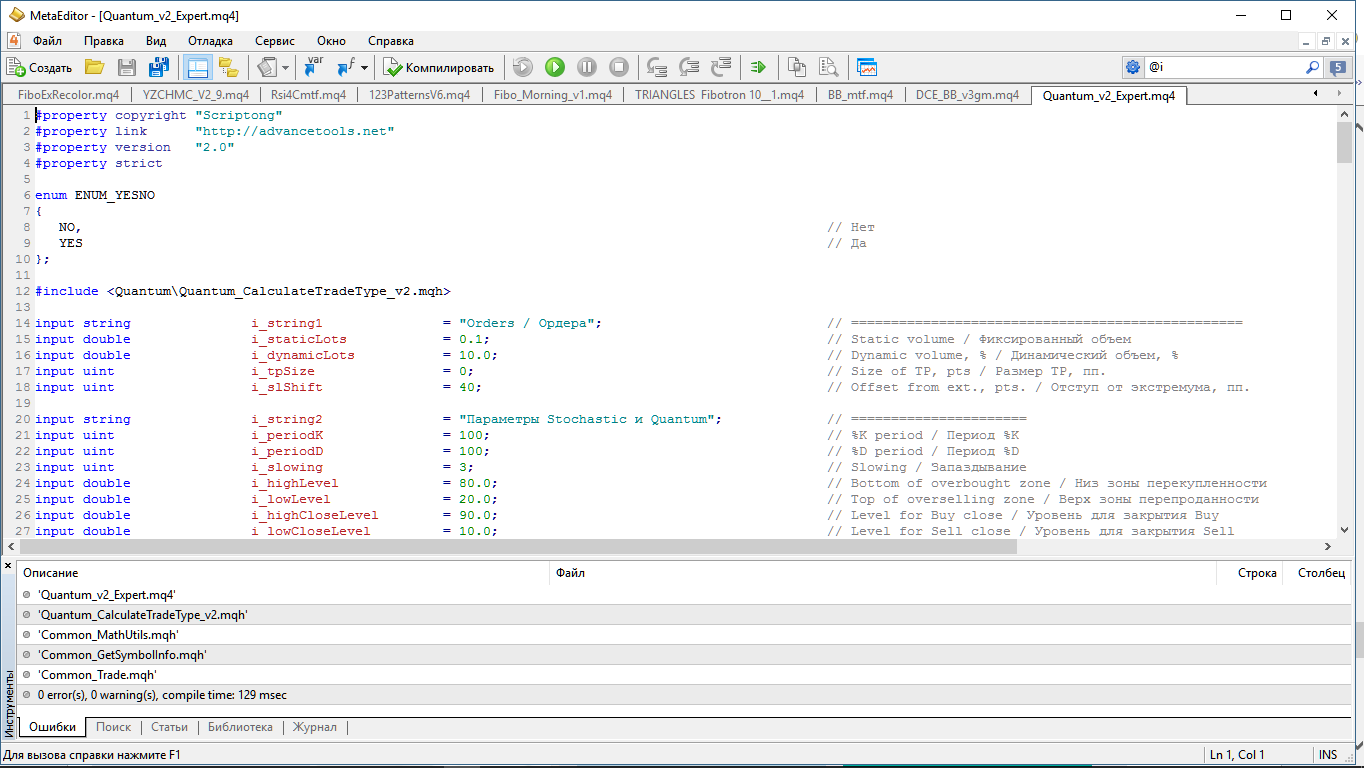1364x772 pixels.
Task: Click the Создать button
Action: point(40,67)
